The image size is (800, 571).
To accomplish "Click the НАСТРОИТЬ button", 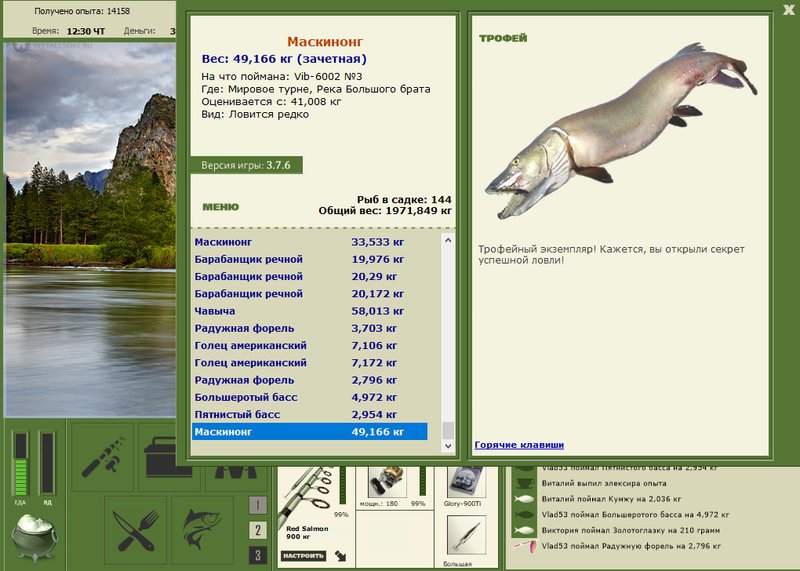I will pos(304,556).
